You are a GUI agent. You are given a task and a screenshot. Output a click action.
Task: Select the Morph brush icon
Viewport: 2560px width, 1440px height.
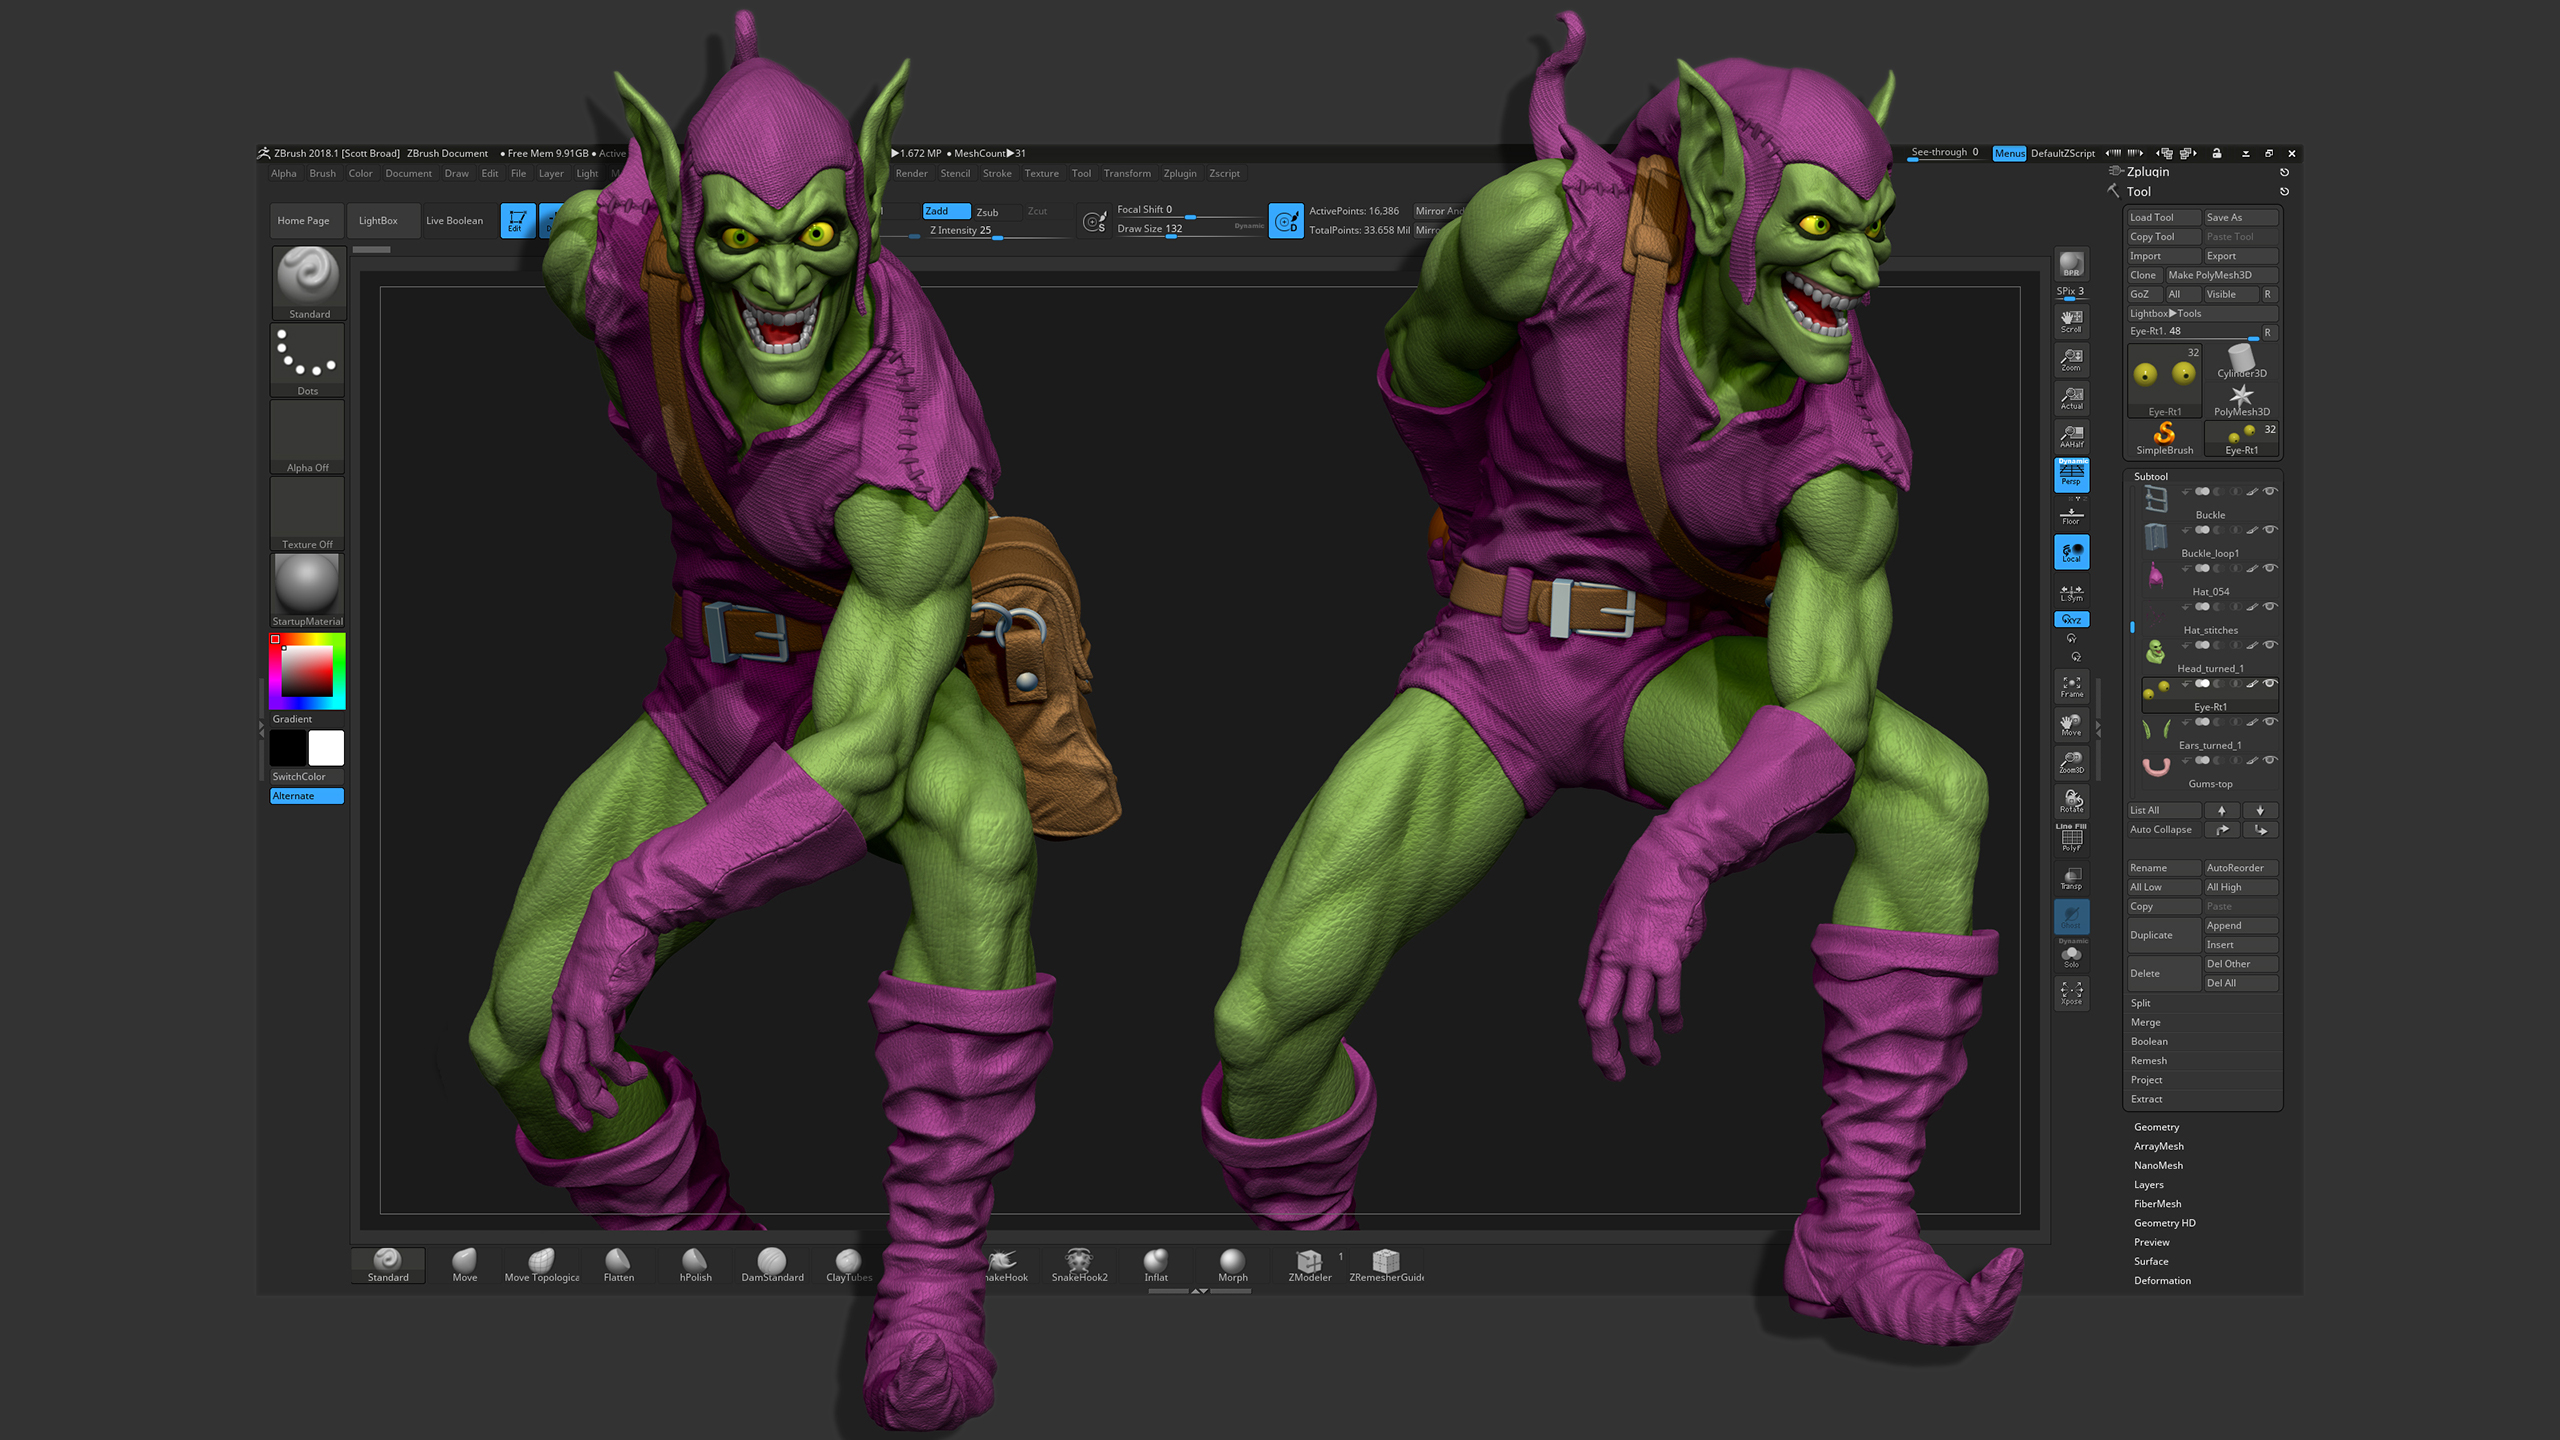pos(1232,1264)
